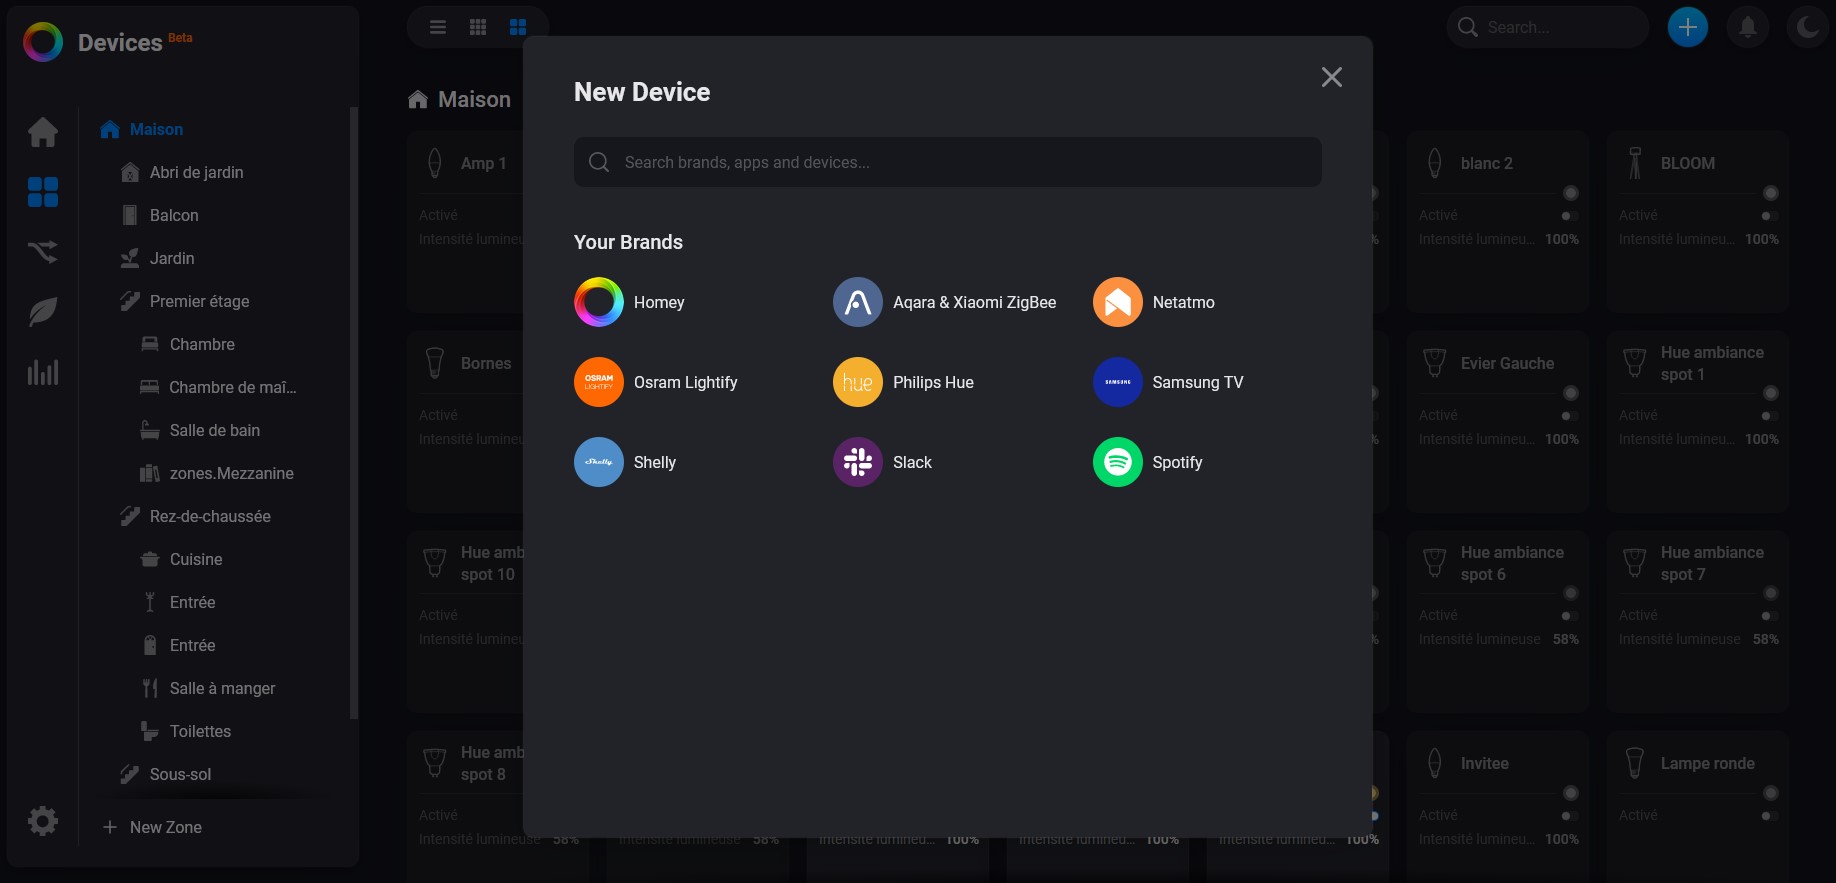The height and width of the screenshot is (883, 1836).
Task: Open the BLOOM lamp device icon
Action: coord(1635,163)
